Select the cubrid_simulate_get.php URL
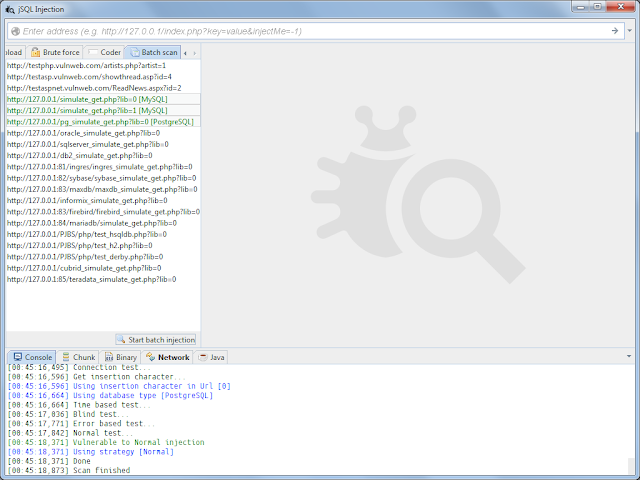Screen dimensions: 640x480 coord(103,268)
